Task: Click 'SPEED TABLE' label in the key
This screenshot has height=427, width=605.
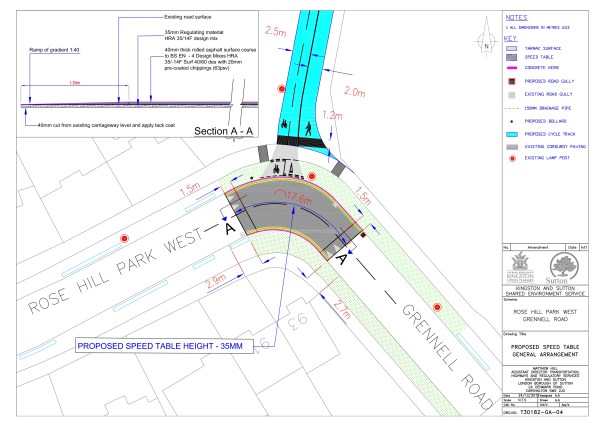Action: (x=539, y=57)
